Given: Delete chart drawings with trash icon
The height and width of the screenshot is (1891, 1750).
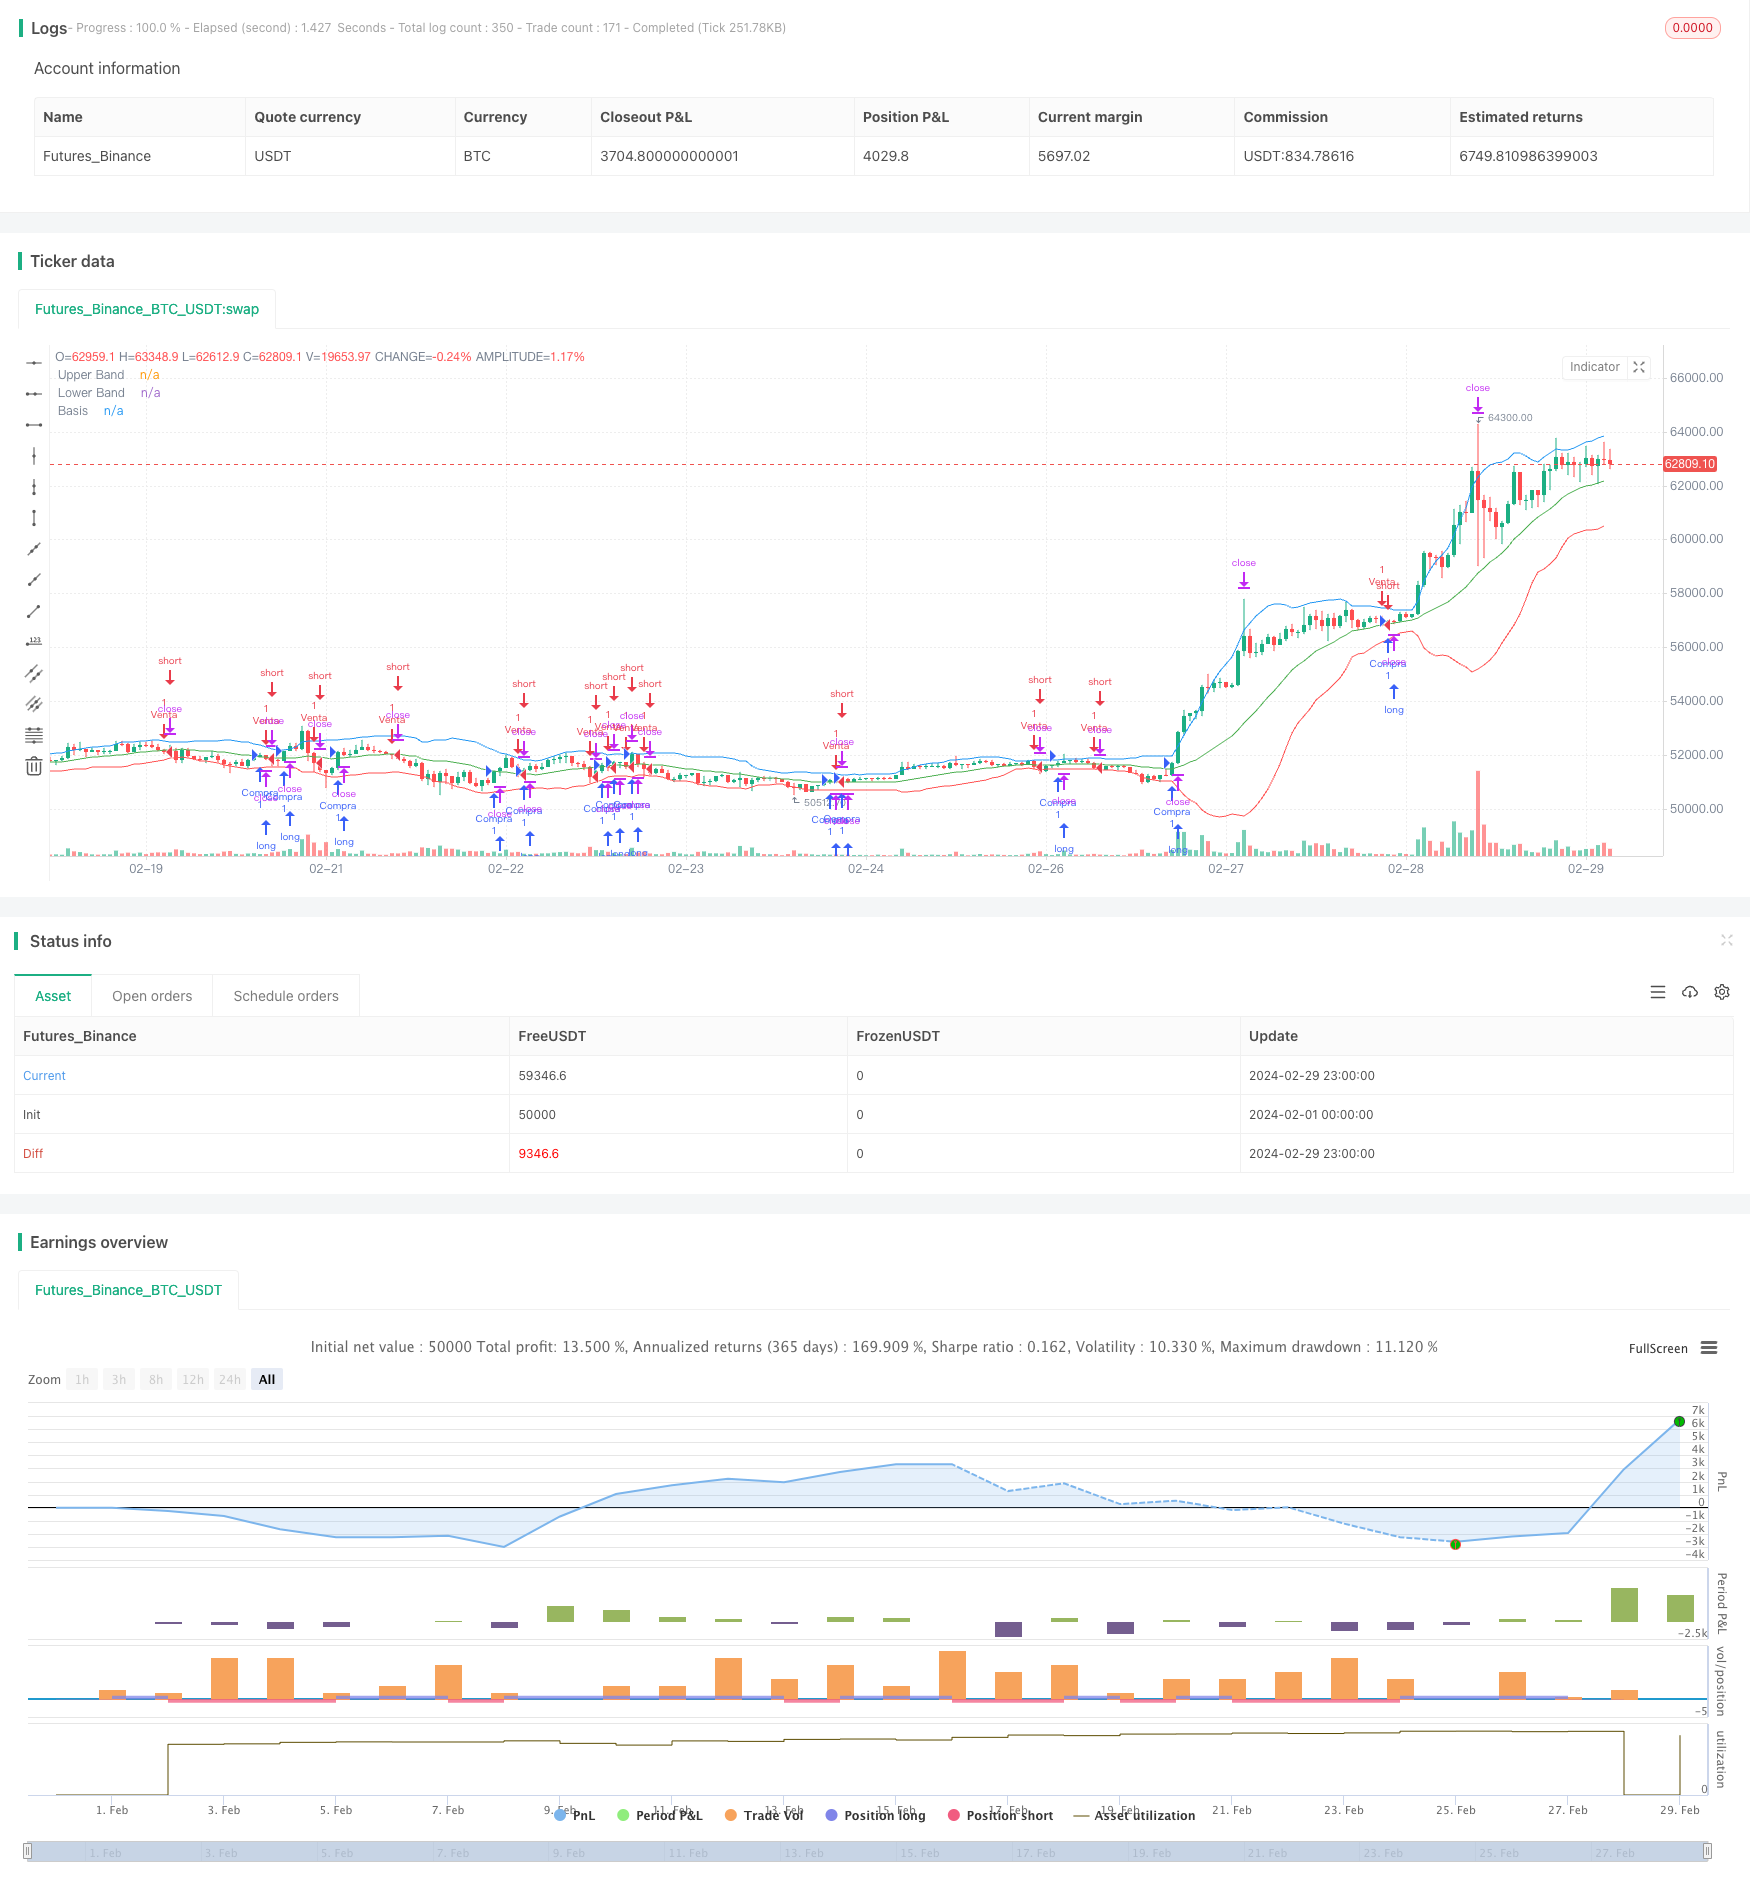Looking at the screenshot, I should (34, 767).
